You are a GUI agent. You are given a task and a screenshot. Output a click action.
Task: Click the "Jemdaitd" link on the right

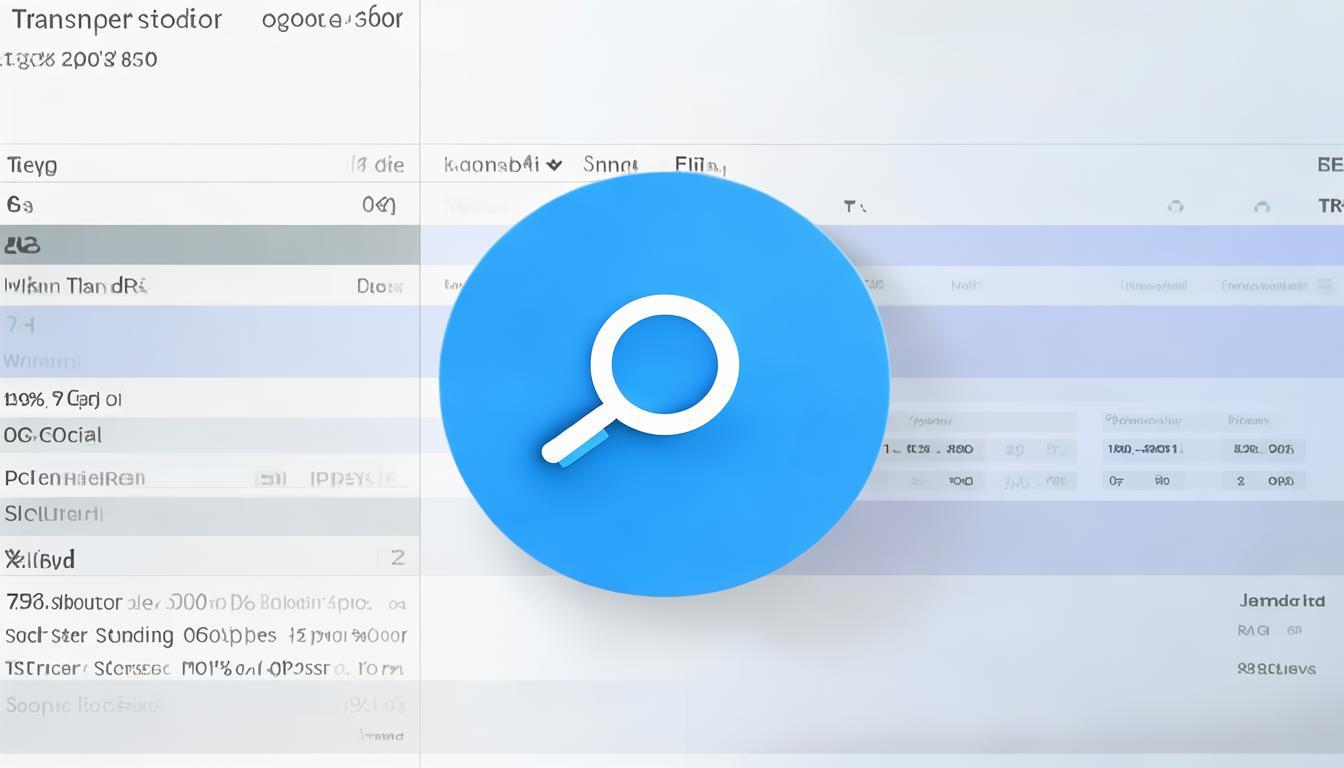[x=1282, y=600]
